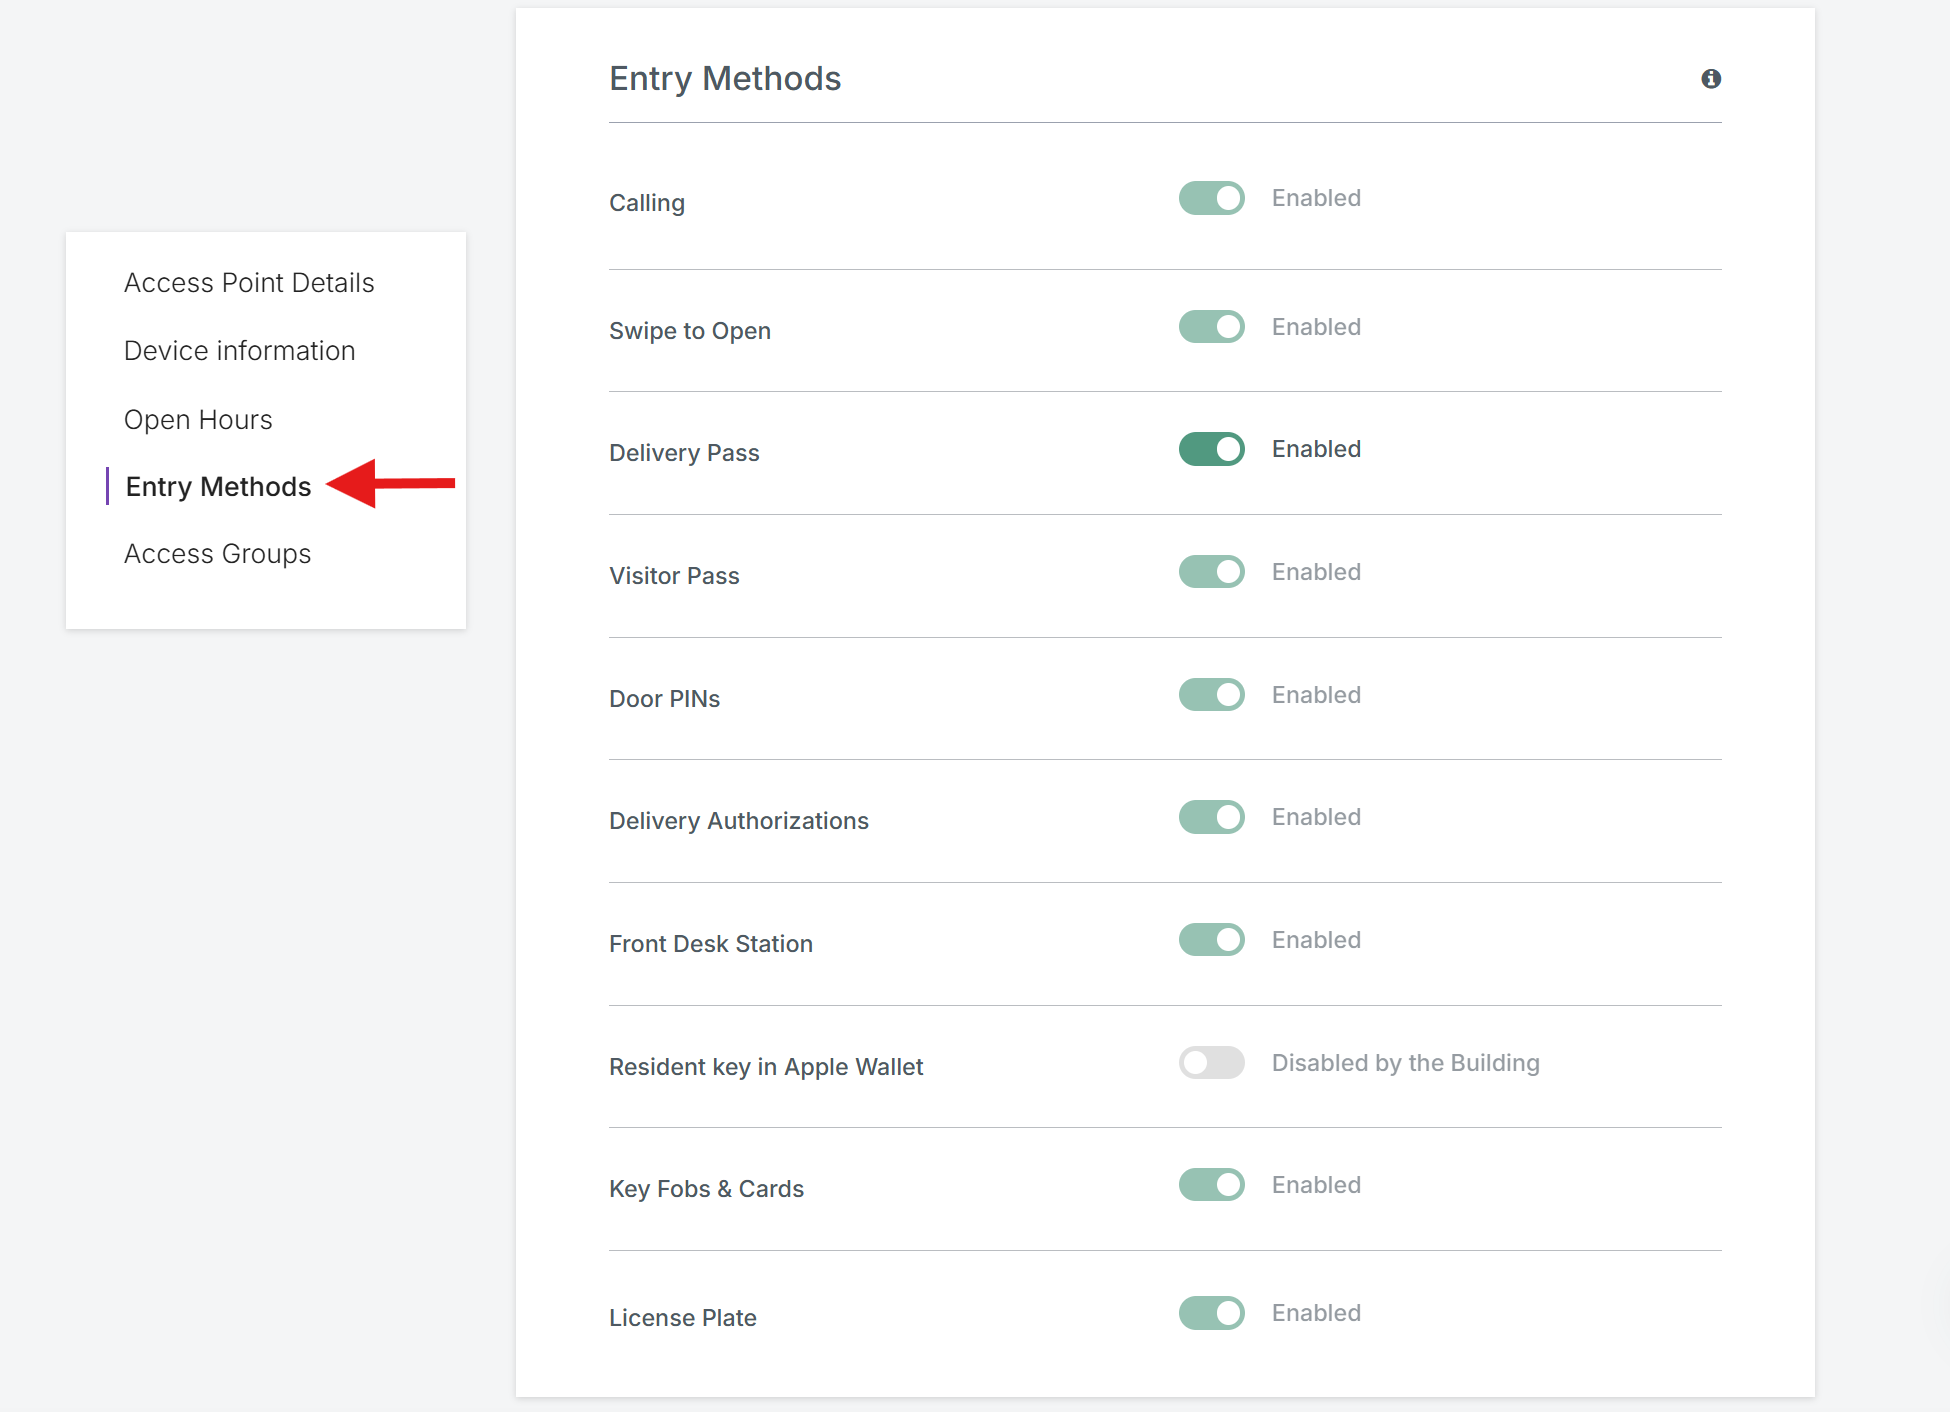Click the Disabled by the Building text
Image resolution: width=1950 pixels, height=1412 pixels.
[x=1405, y=1063]
